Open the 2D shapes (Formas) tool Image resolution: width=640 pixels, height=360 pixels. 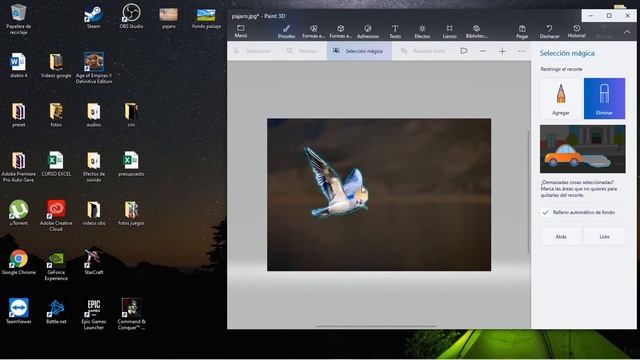coord(313,31)
